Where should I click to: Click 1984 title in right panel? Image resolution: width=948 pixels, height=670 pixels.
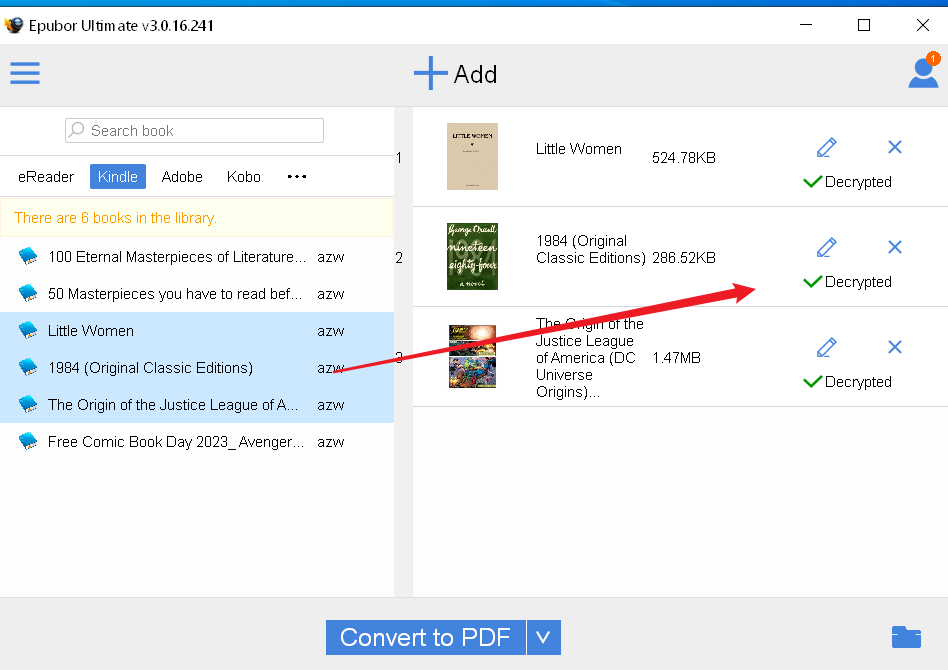pyautogui.click(x=591, y=249)
